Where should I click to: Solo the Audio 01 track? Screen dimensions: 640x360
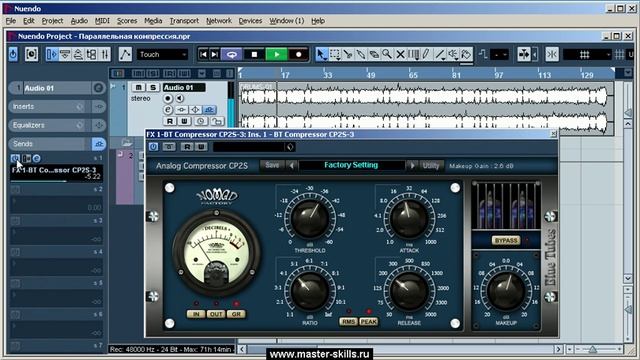point(153,87)
